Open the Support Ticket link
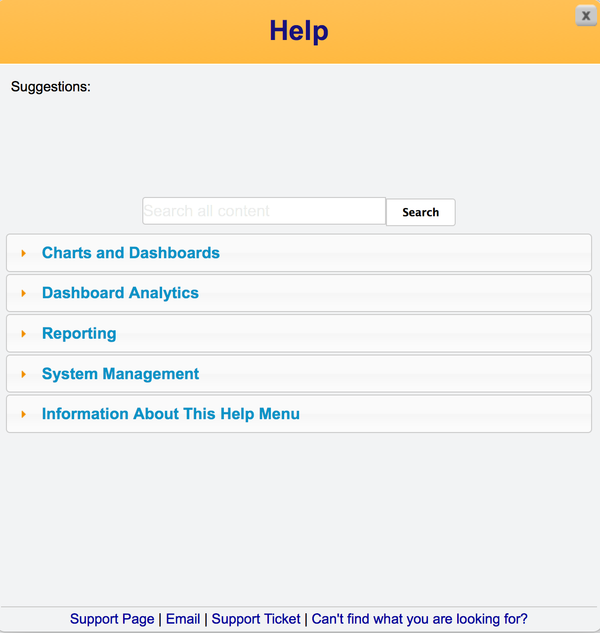 point(256,619)
